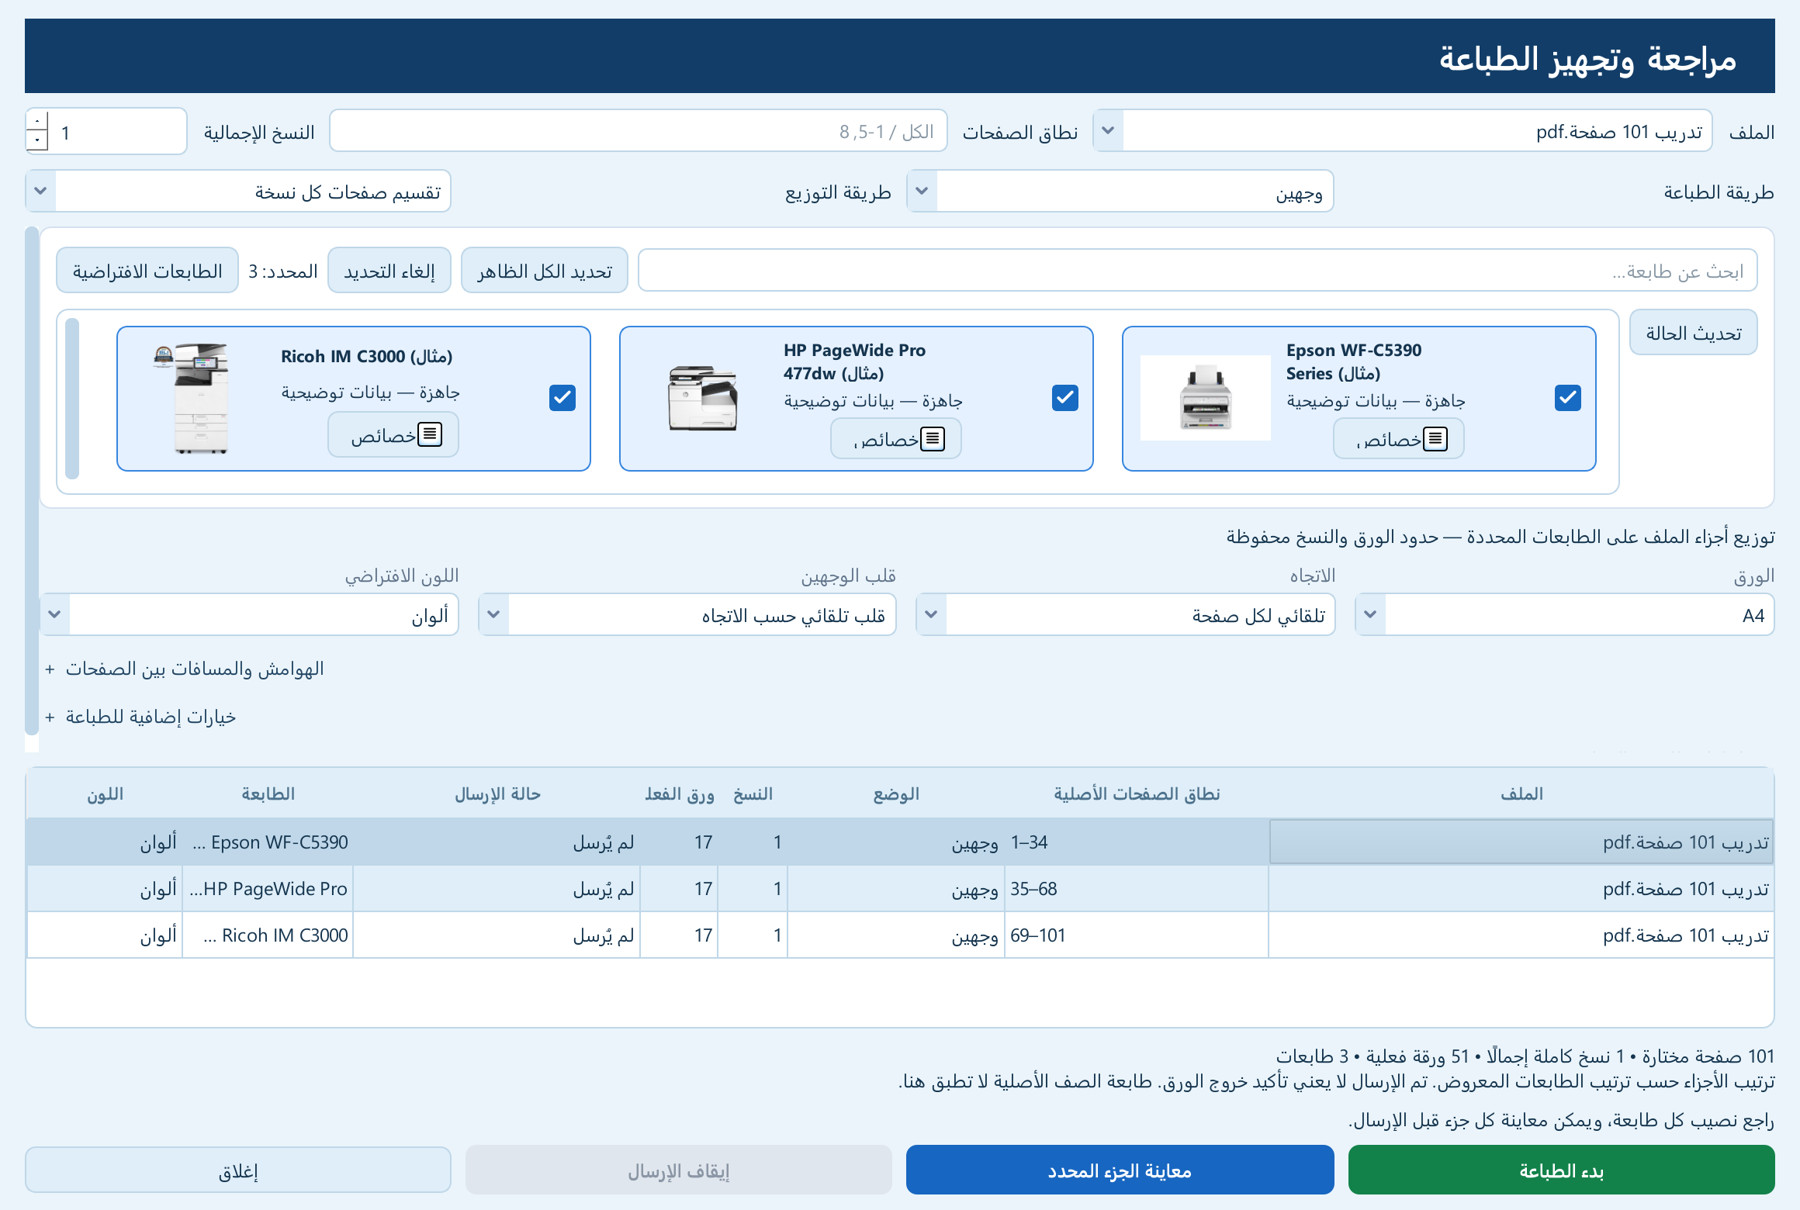Image resolution: width=1800 pixels, height=1210 pixels.
Task: Click تحديد الكل الظاهر button
Action: 544,270
